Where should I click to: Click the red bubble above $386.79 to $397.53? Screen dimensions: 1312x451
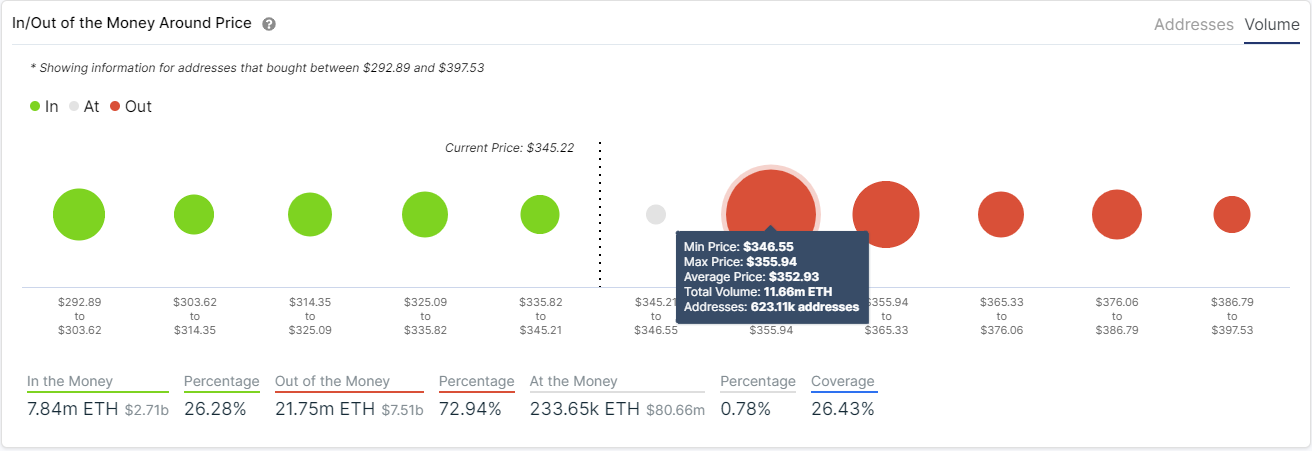[1232, 214]
